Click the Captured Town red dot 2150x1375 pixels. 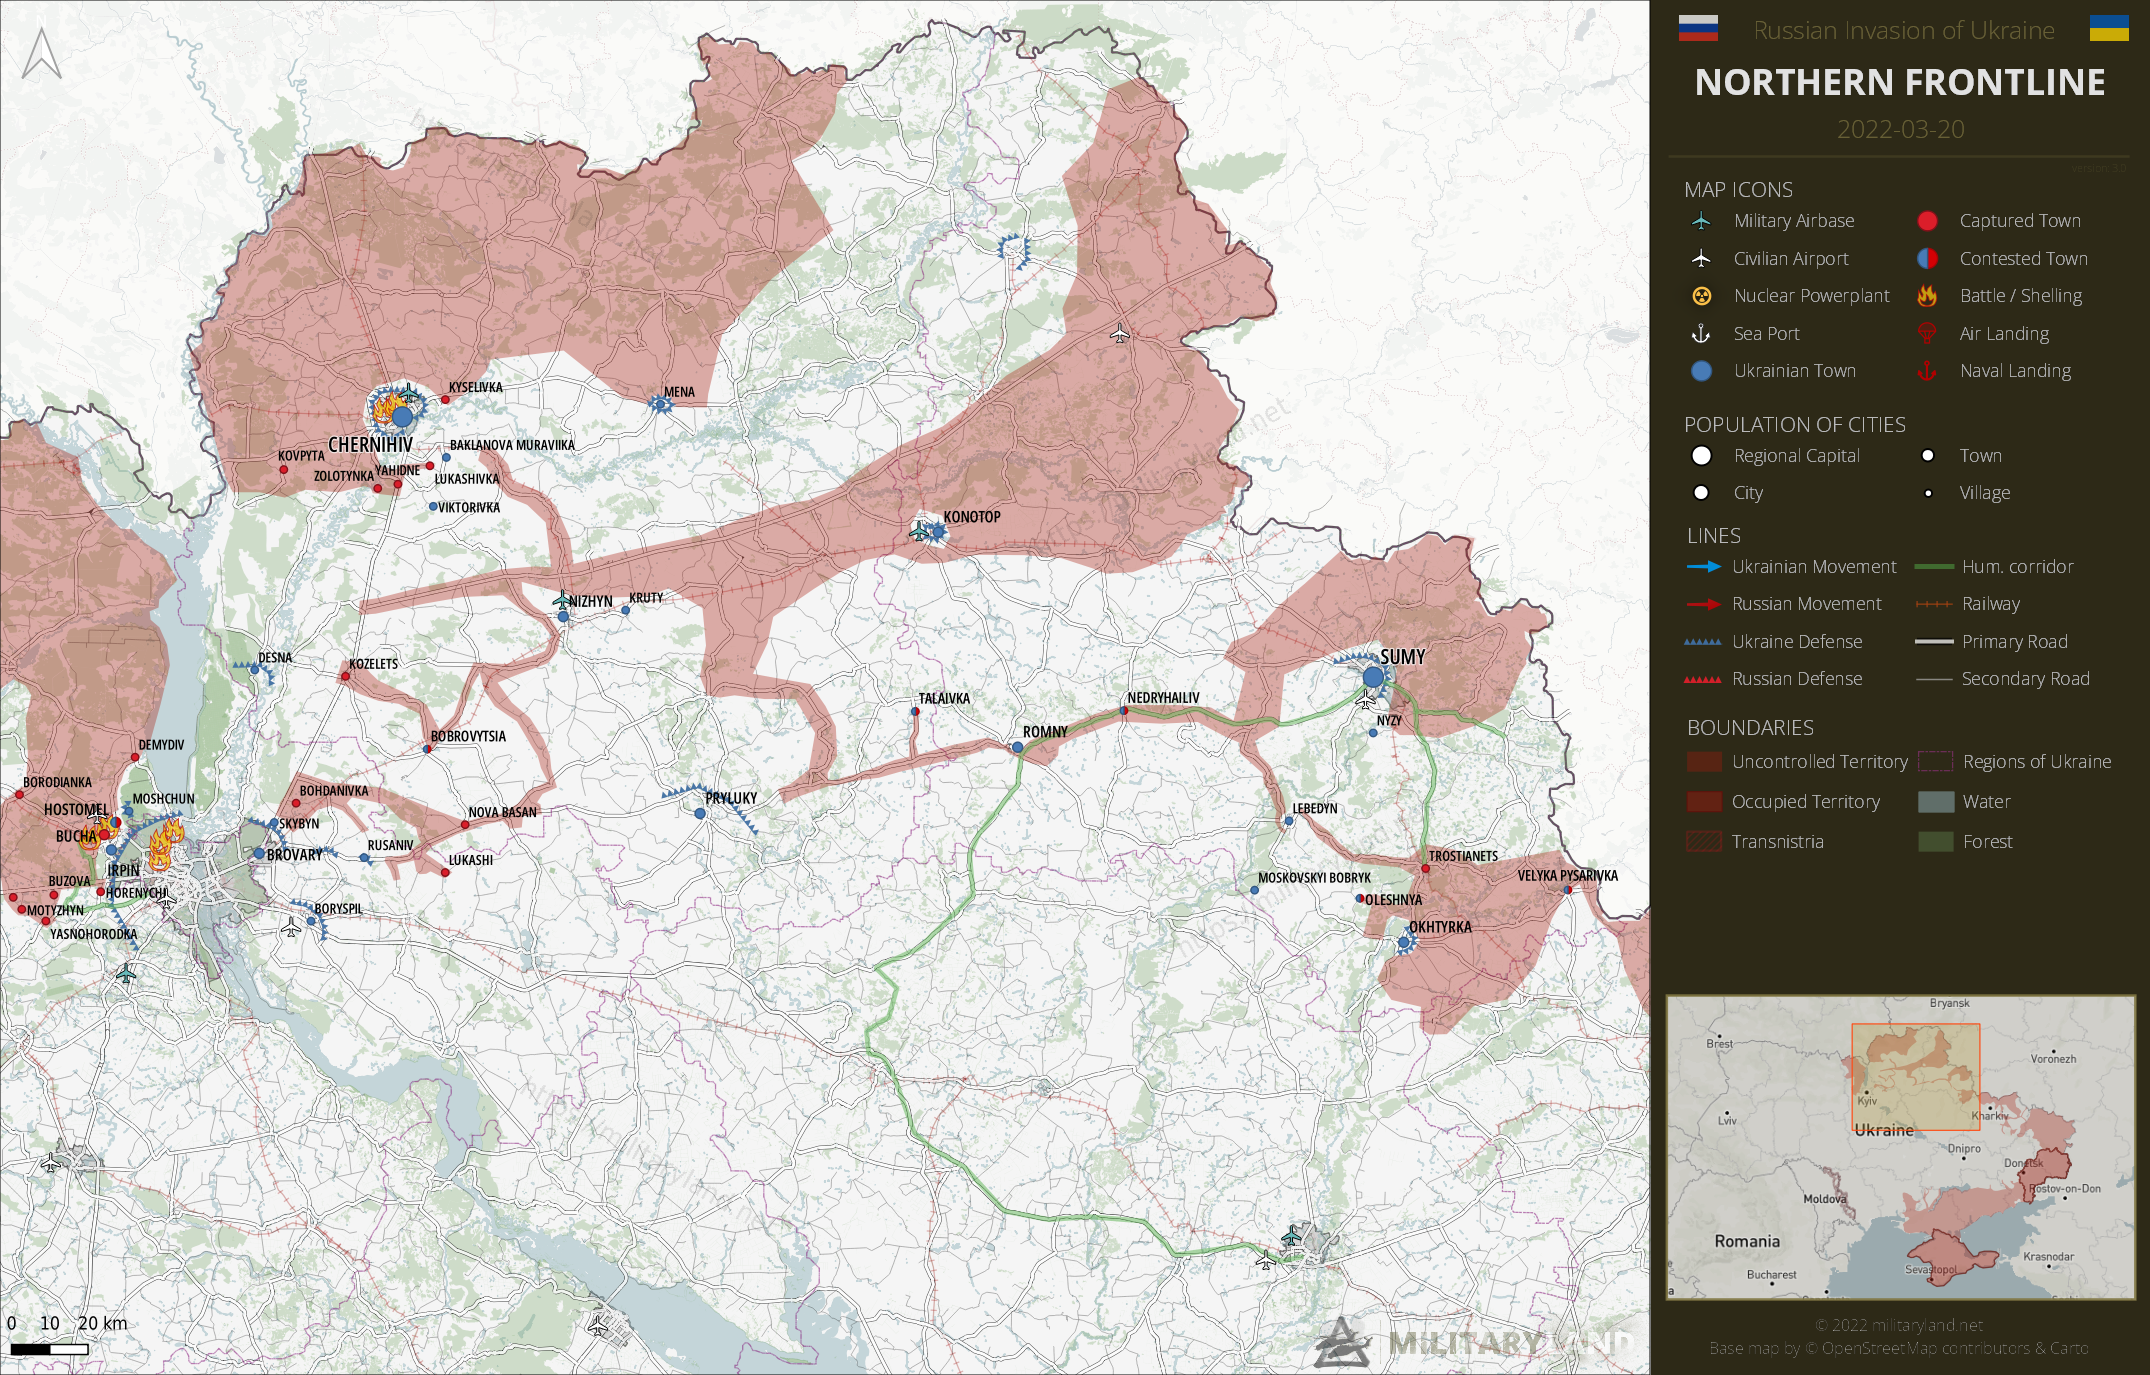pos(1927,221)
